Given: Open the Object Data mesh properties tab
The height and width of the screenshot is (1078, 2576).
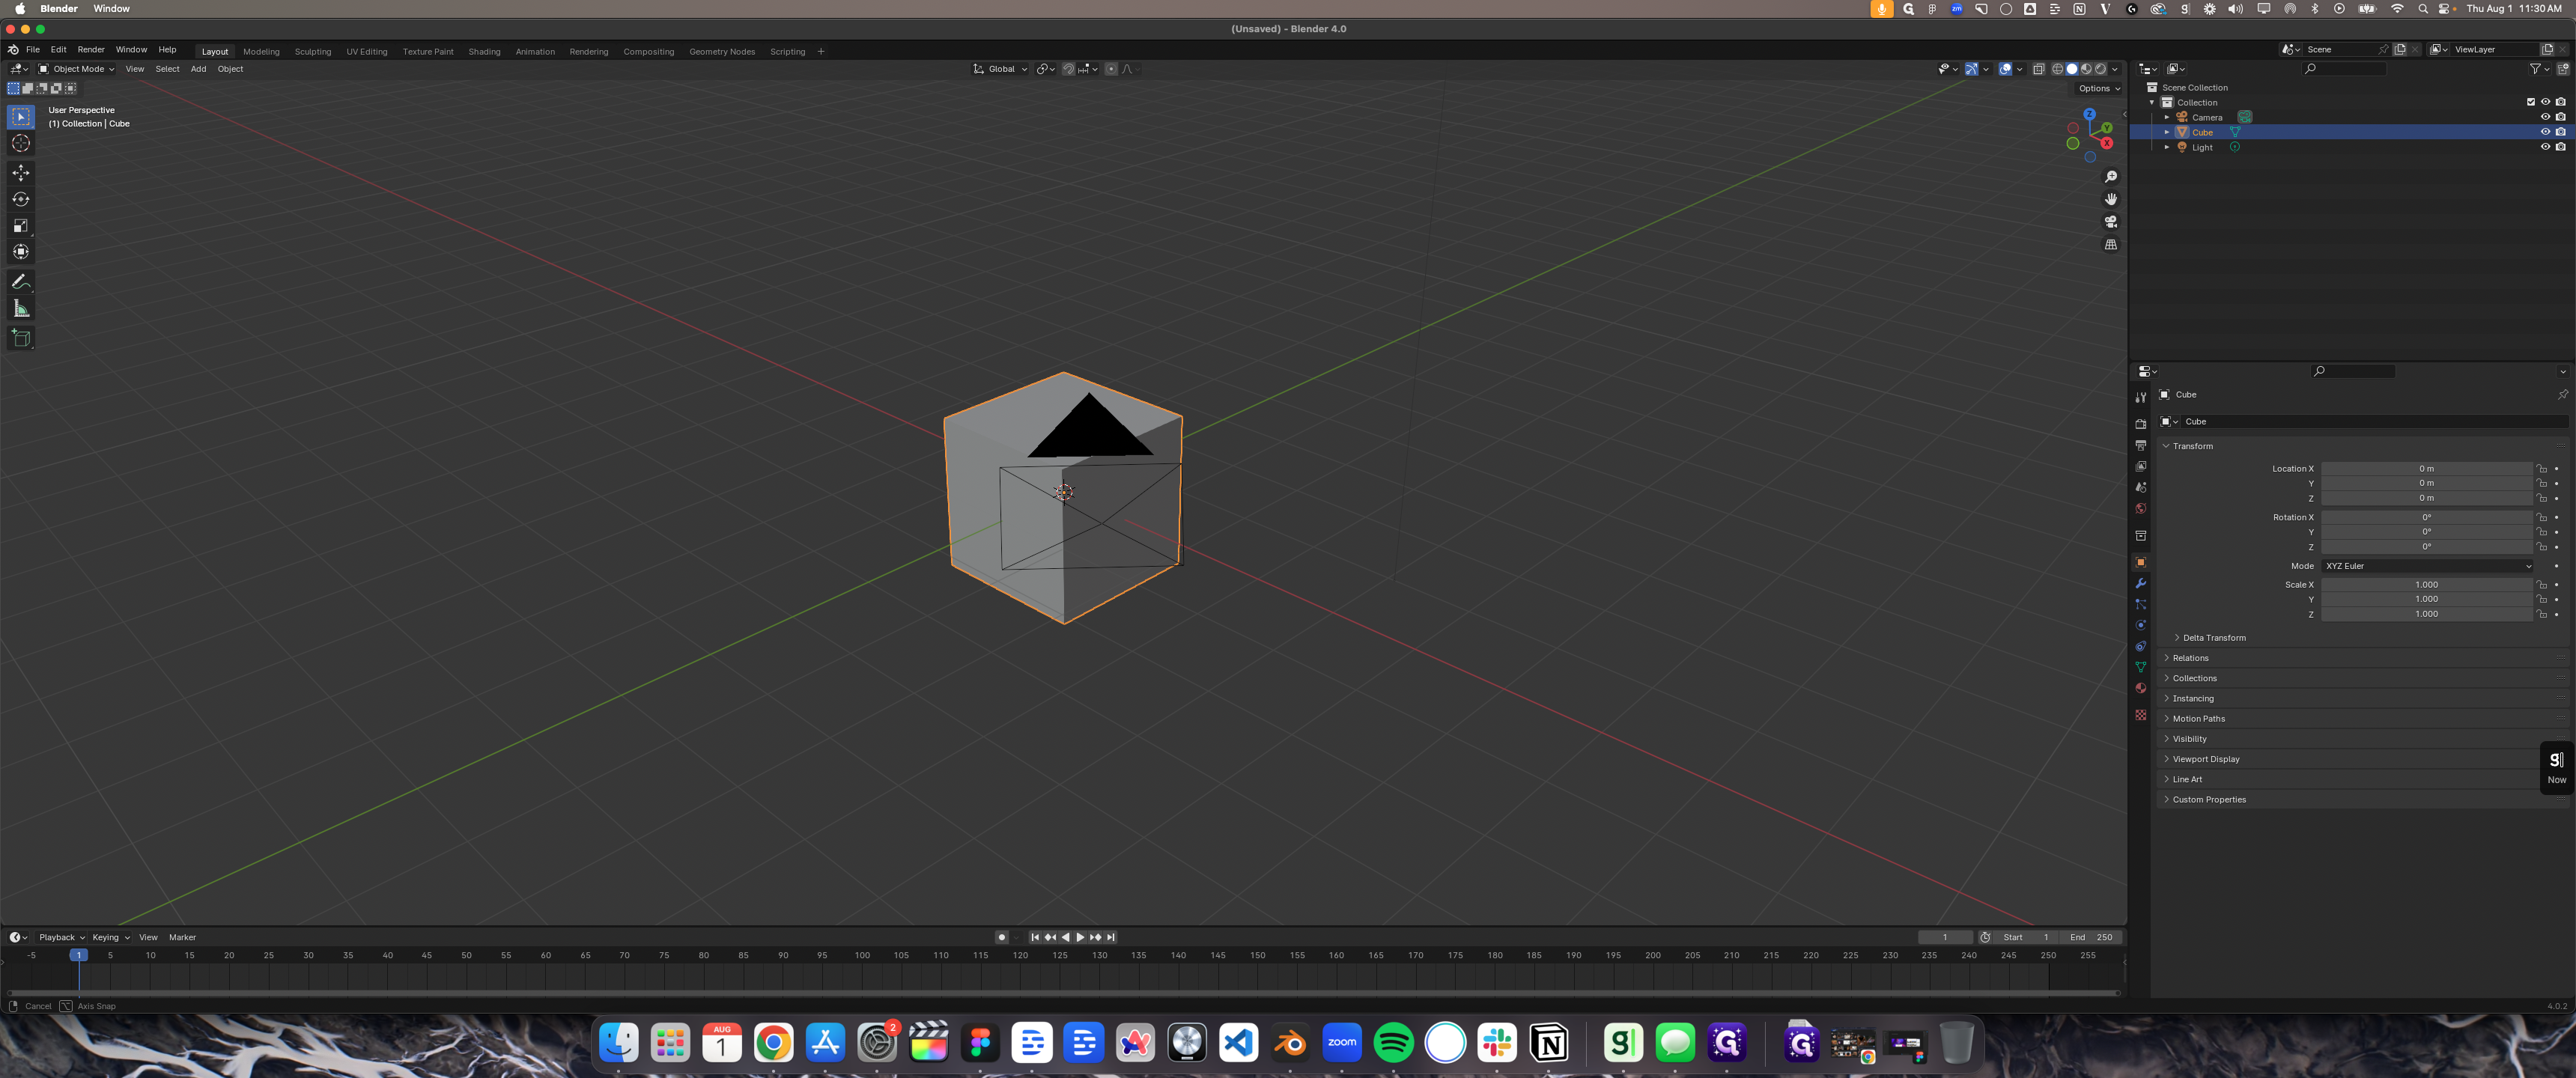Looking at the screenshot, I should coord(2140,667).
